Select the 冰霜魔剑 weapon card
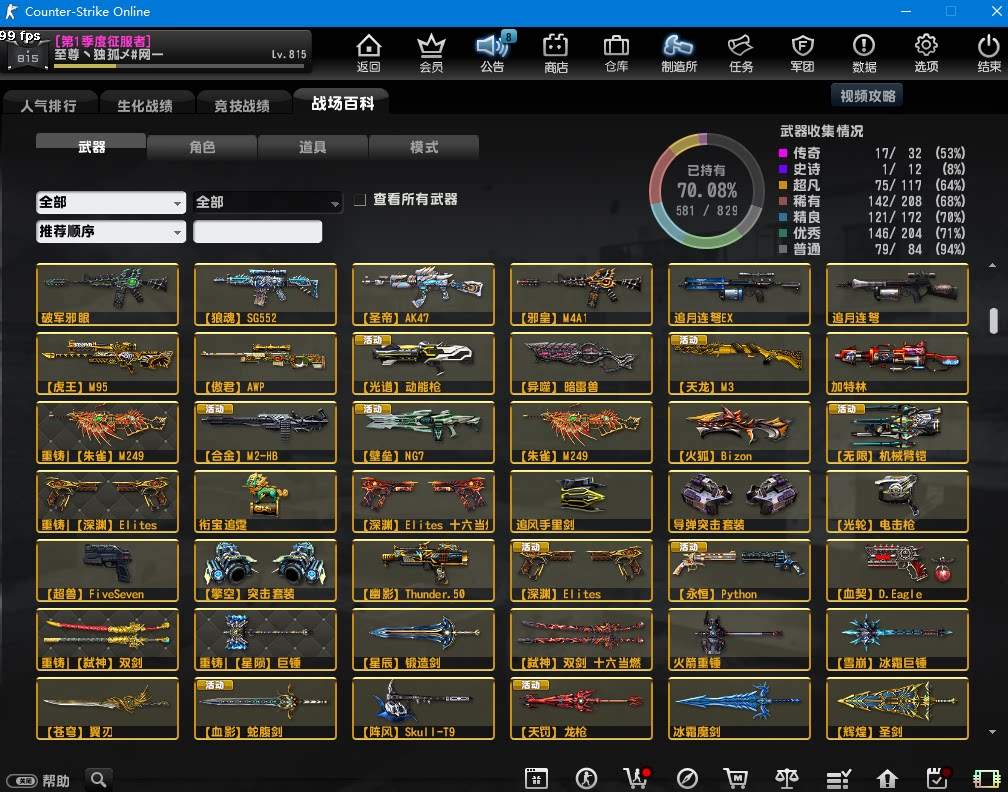The height and width of the screenshot is (792, 1008). click(x=739, y=708)
